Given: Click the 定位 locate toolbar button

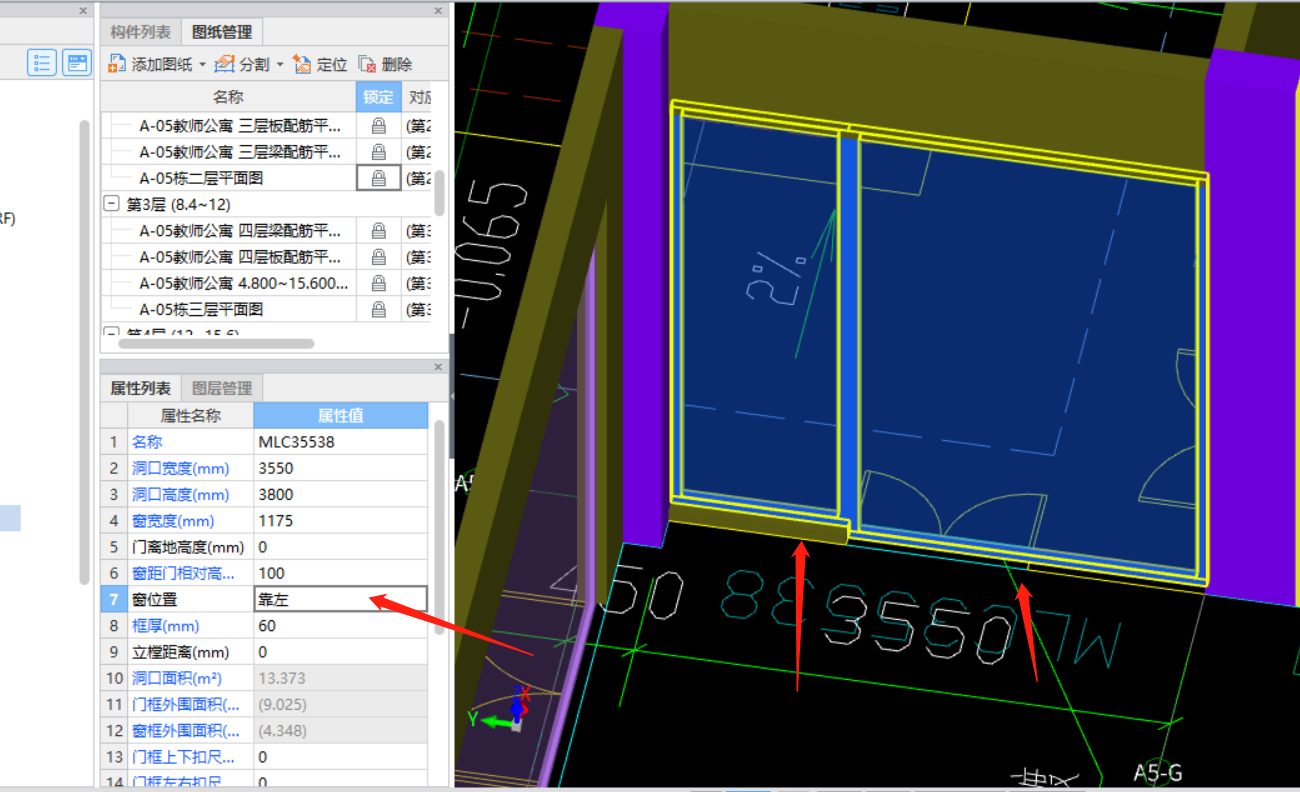Looking at the screenshot, I should pyautogui.click(x=320, y=64).
